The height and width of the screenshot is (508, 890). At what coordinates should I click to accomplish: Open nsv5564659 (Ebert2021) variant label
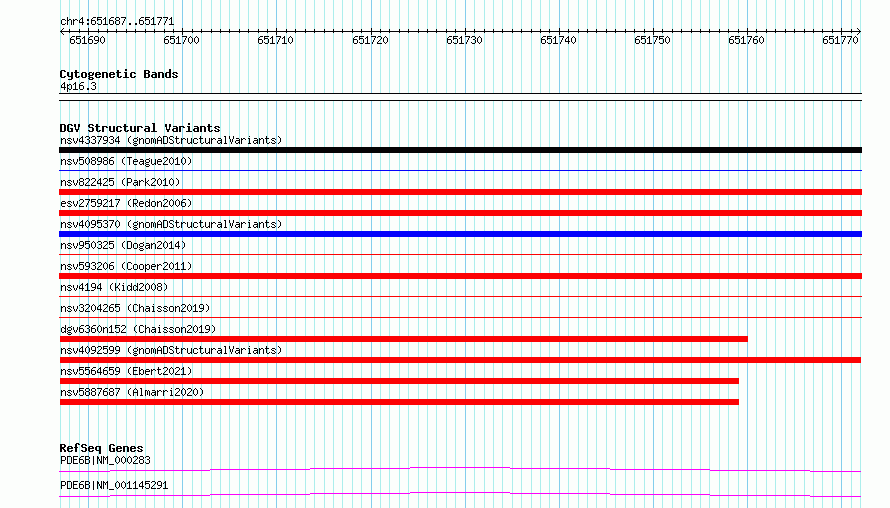[x=126, y=371]
